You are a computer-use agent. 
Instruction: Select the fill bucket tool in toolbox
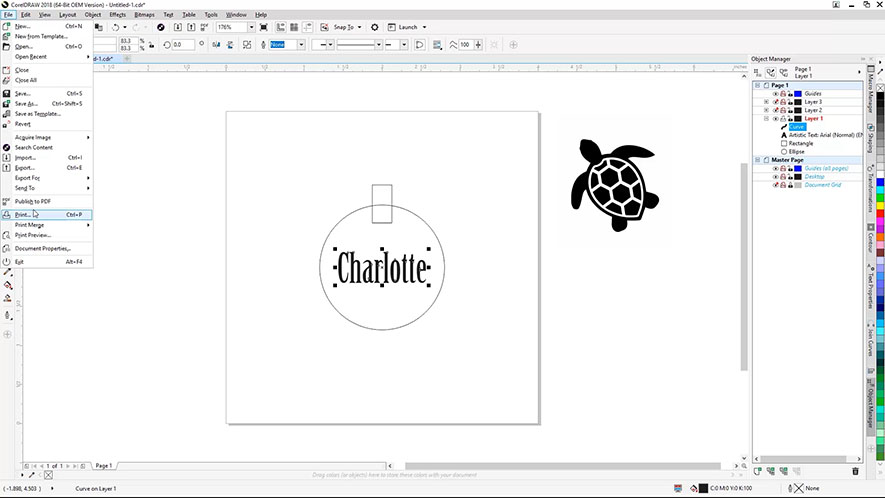[7, 285]
